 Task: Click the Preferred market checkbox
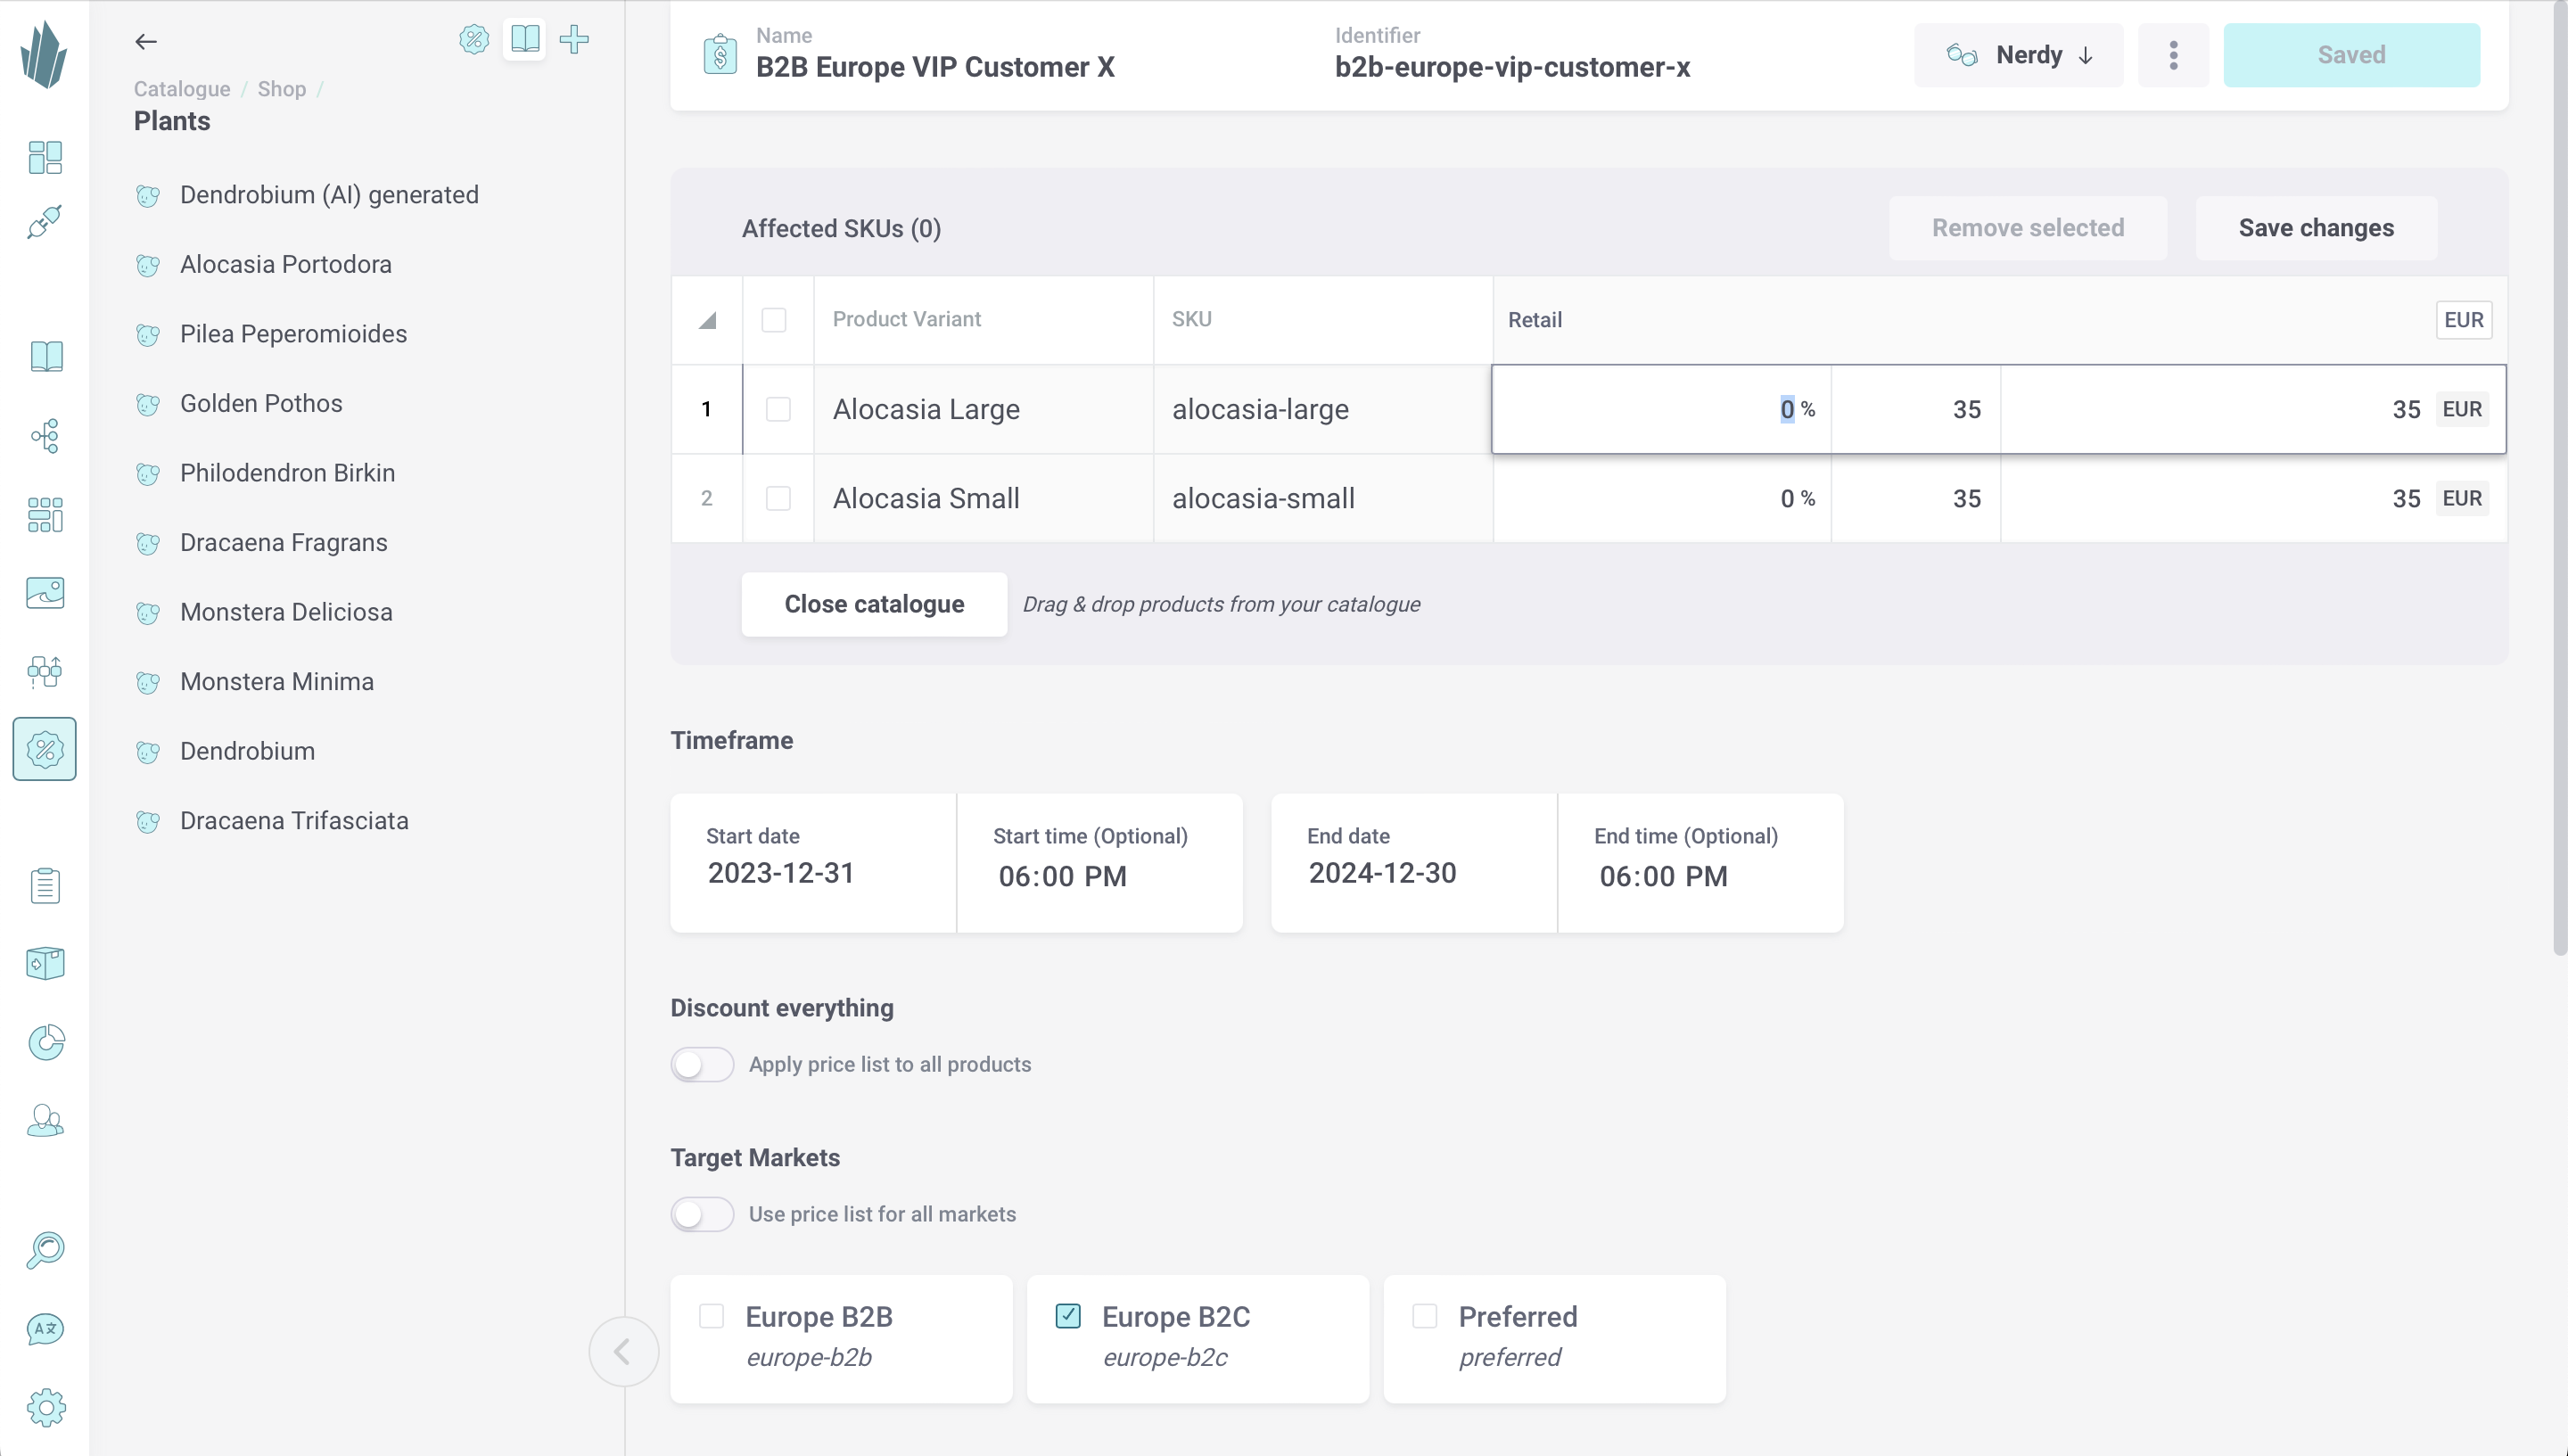click(1425, 1317)
